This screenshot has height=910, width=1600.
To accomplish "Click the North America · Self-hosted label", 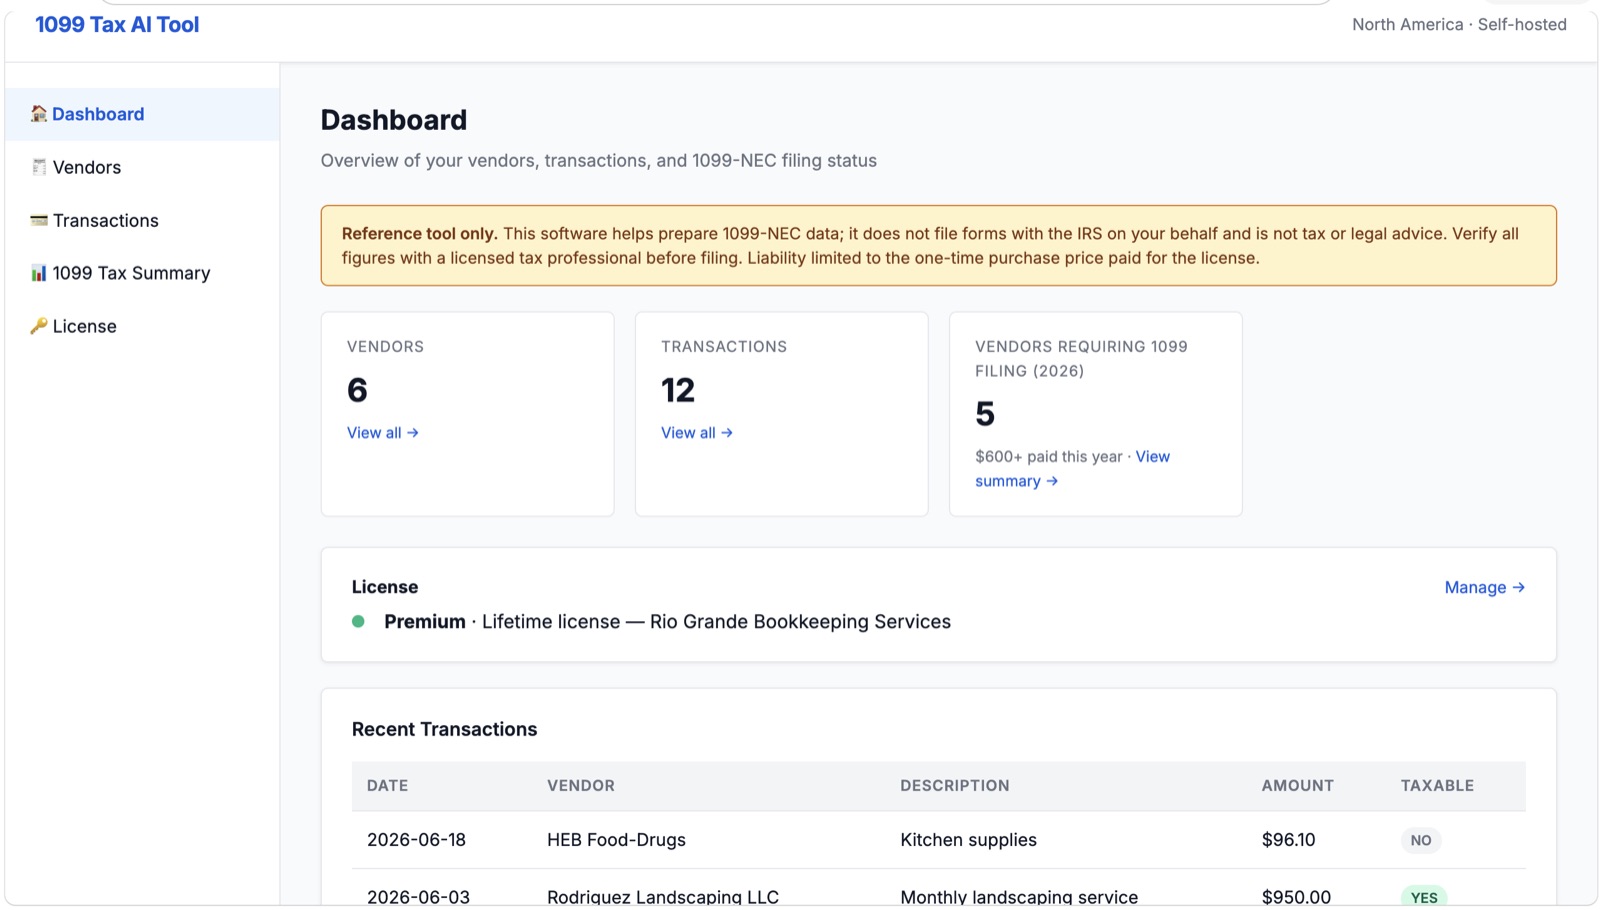I will pos(1459,25).
